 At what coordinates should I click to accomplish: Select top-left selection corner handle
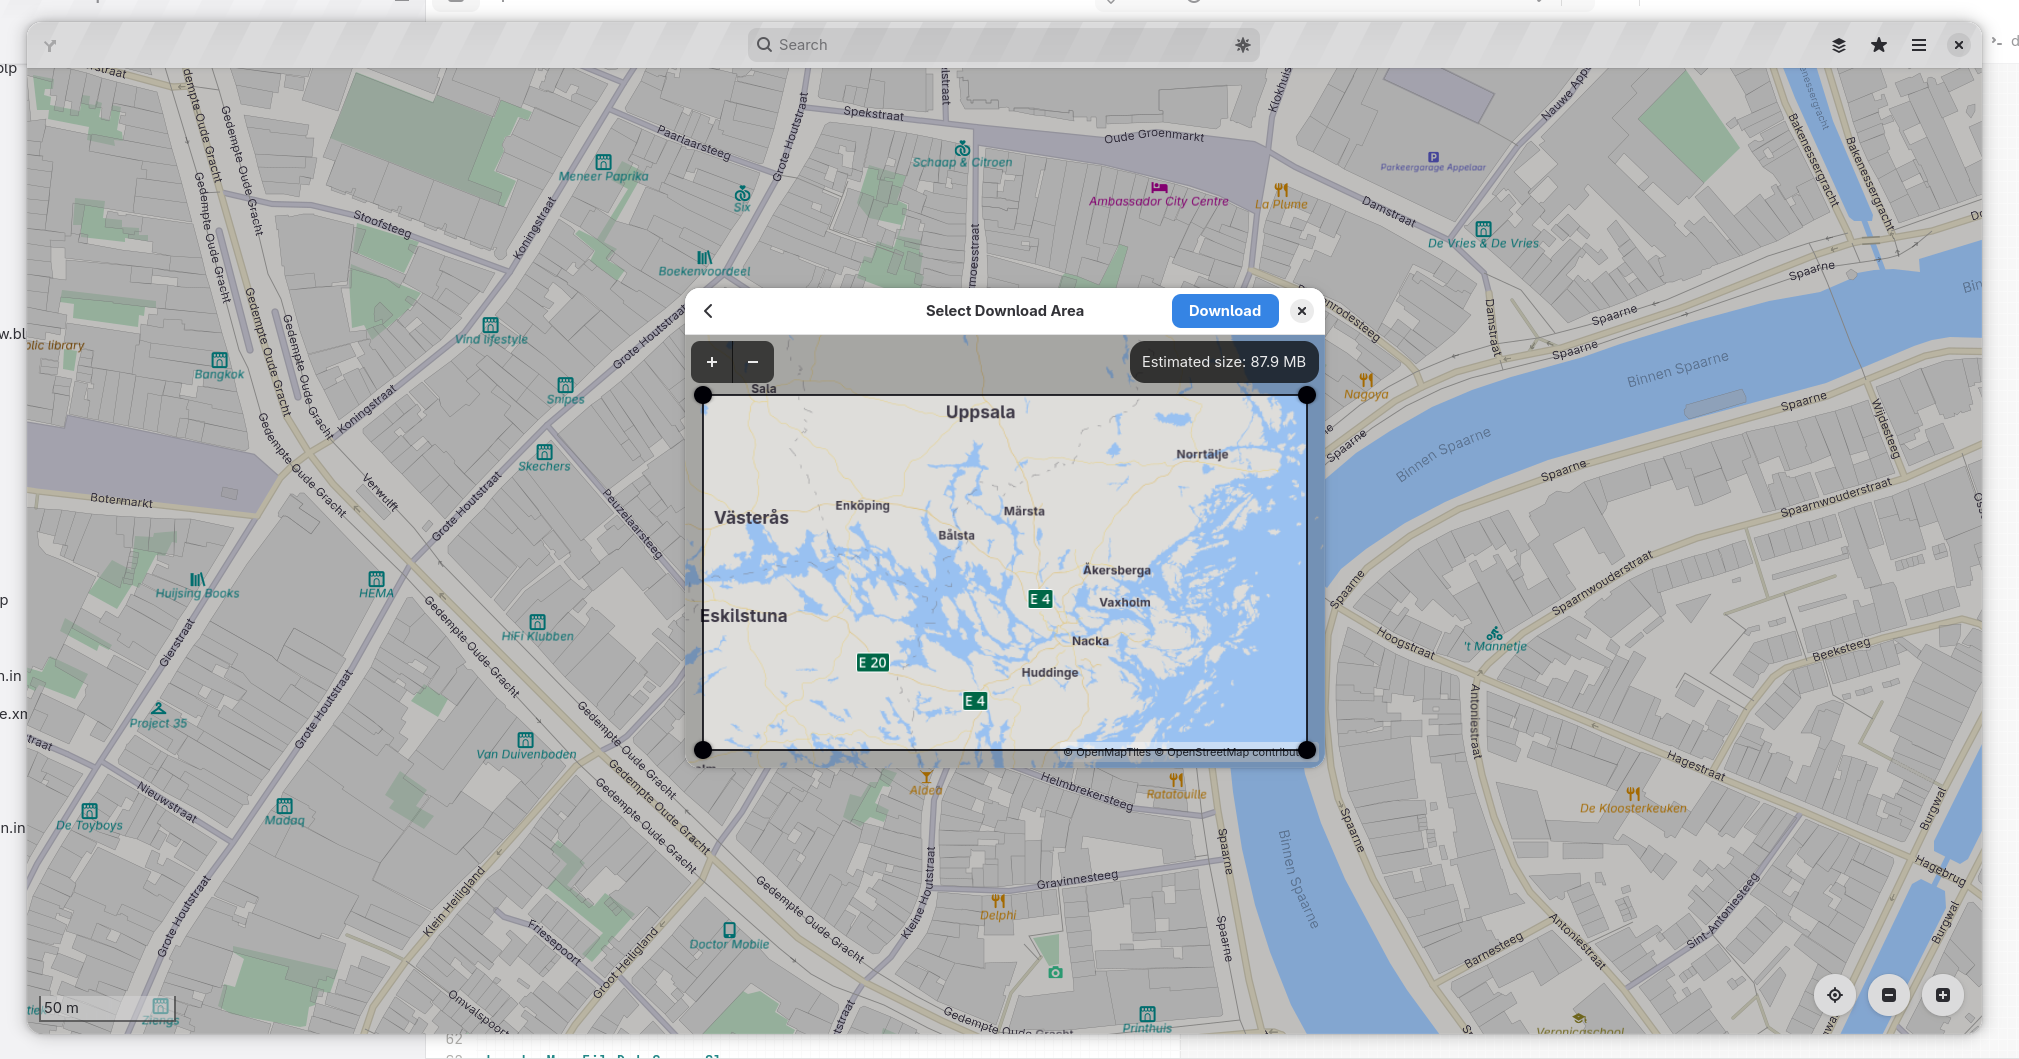click(x=703, y=395)
